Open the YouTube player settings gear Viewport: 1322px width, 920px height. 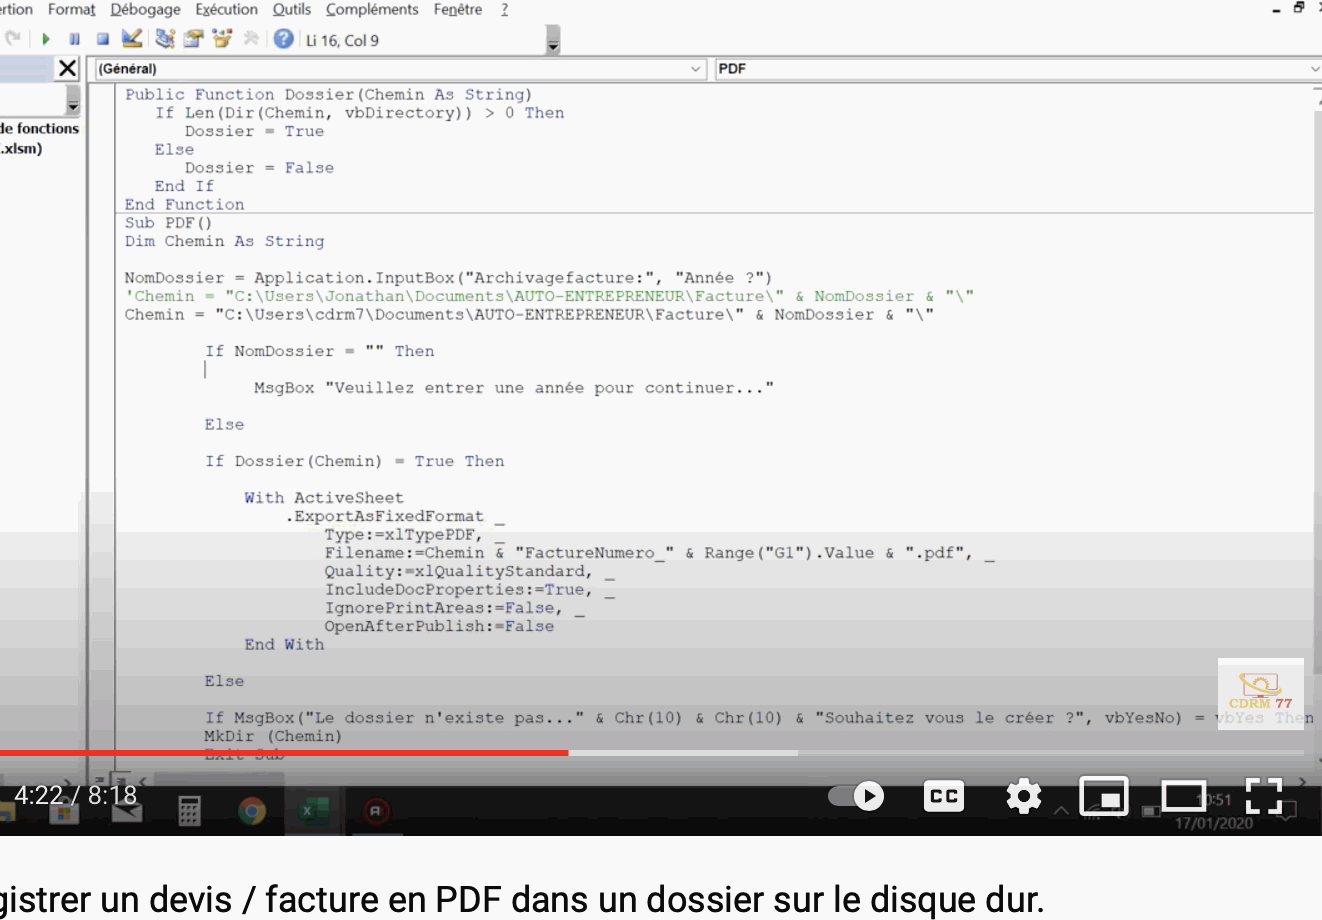[1023, 796]
